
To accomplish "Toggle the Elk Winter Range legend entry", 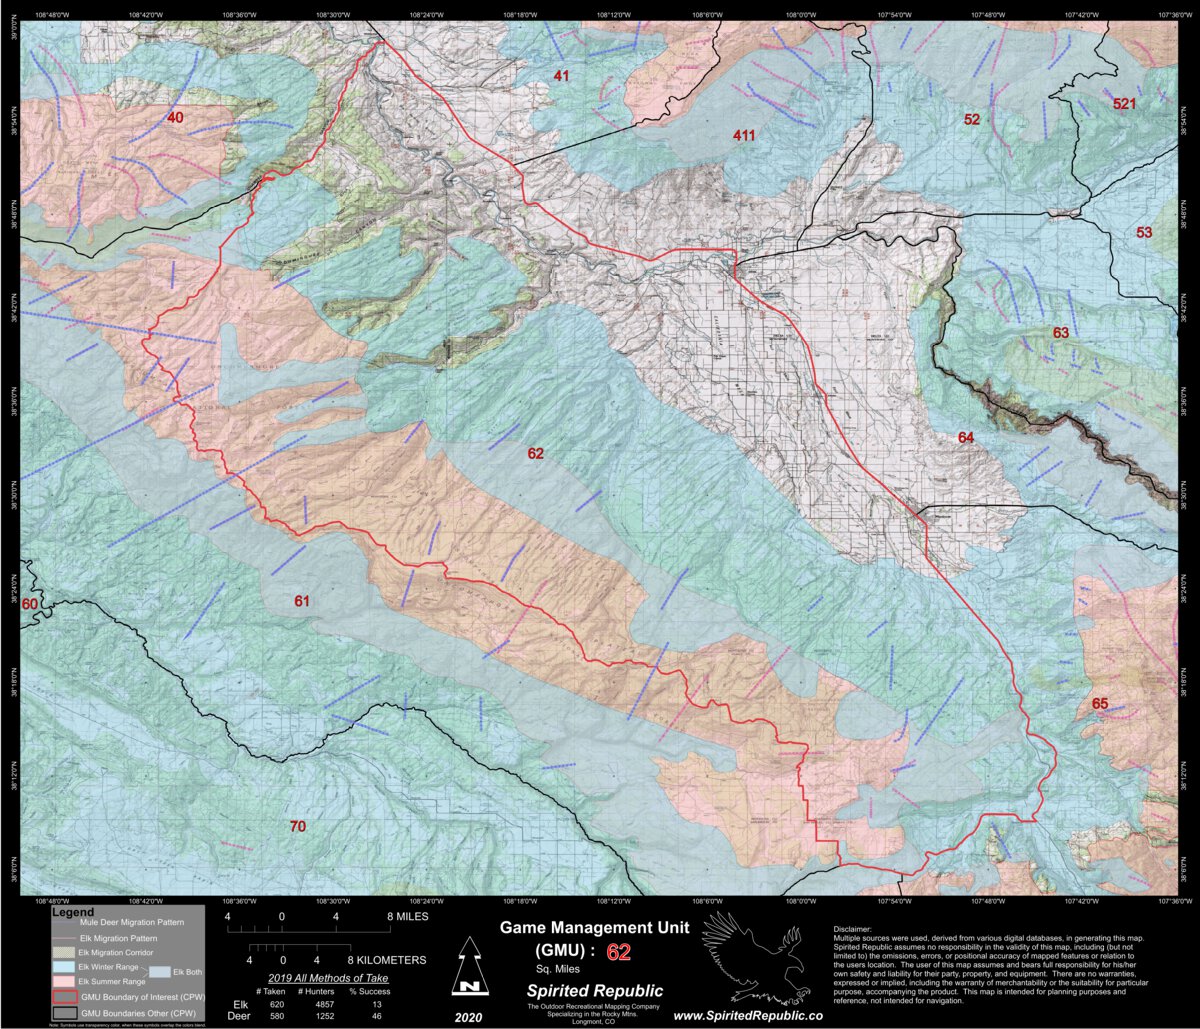I will pos(63,967).
